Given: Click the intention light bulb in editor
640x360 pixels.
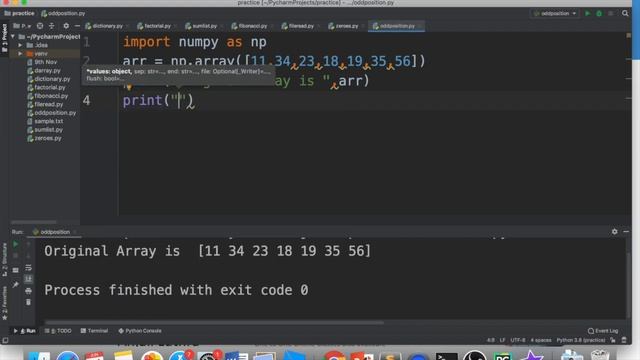Looking at the screenshot, I should click(129, 87).
